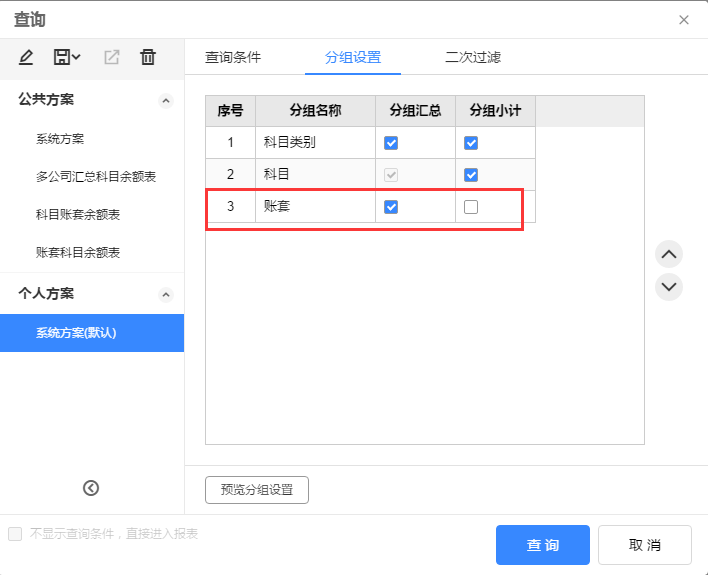Close the 查询 dialog
708x575 pixels.
pyautogui.click(x=684, y=20)
